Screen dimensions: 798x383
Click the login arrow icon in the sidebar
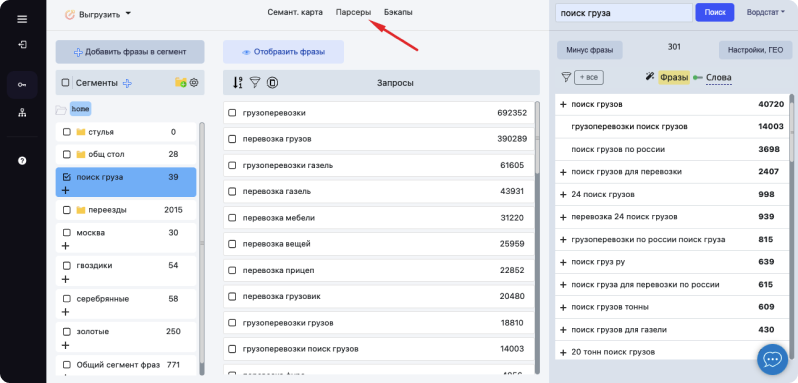pyautogui.click(x=22, y=45)
